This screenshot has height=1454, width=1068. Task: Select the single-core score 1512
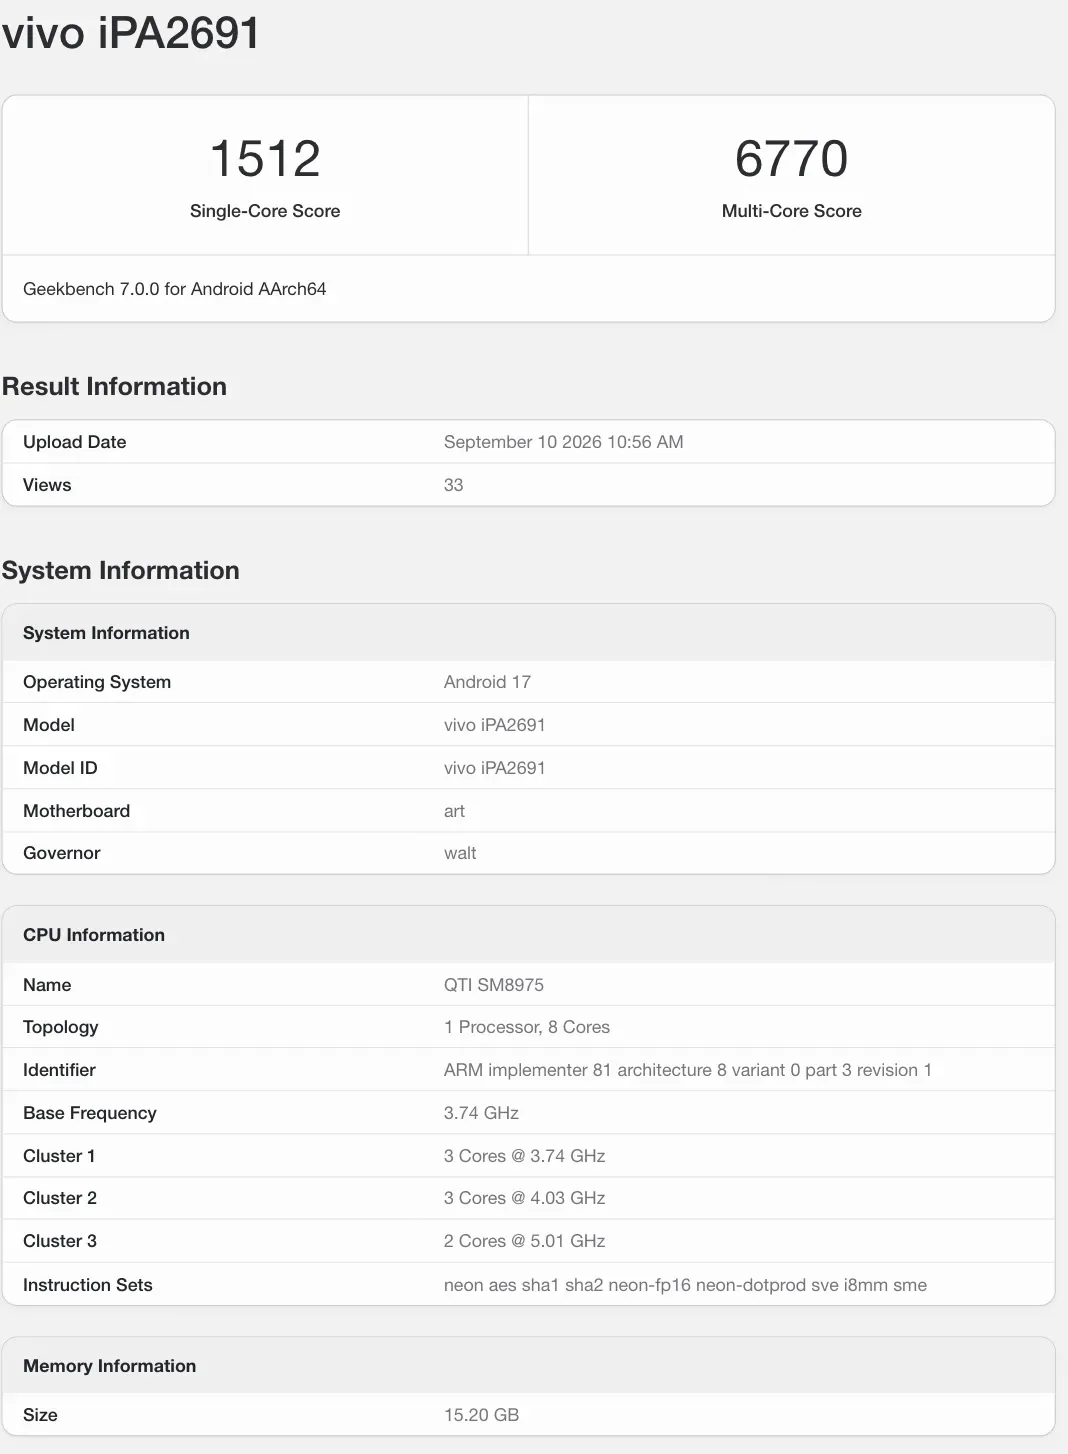(265, 159)
